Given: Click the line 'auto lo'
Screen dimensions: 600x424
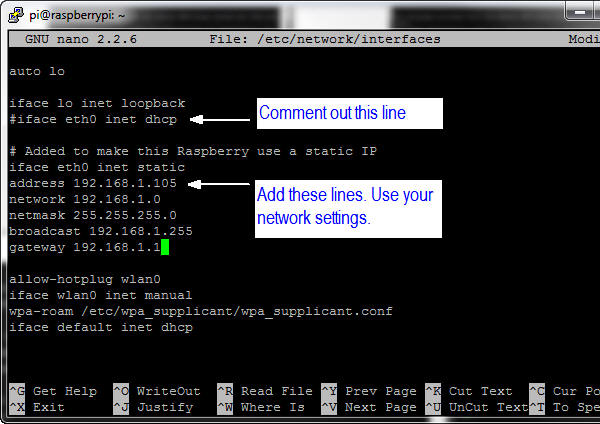Looking at the screenshot, I should coord(37,71).
